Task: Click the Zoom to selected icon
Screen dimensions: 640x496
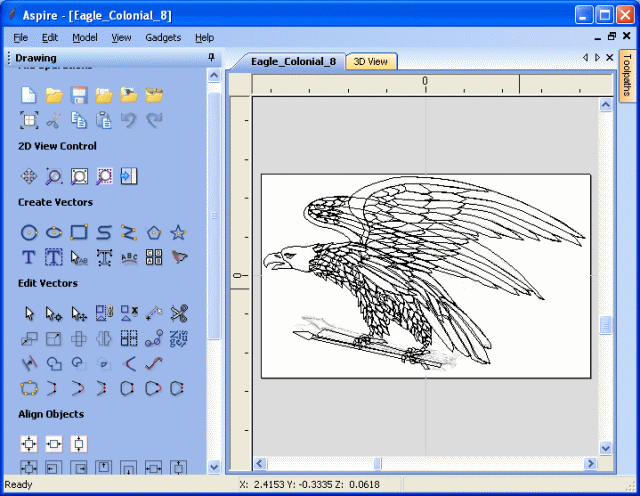Action: click(104, 176)
